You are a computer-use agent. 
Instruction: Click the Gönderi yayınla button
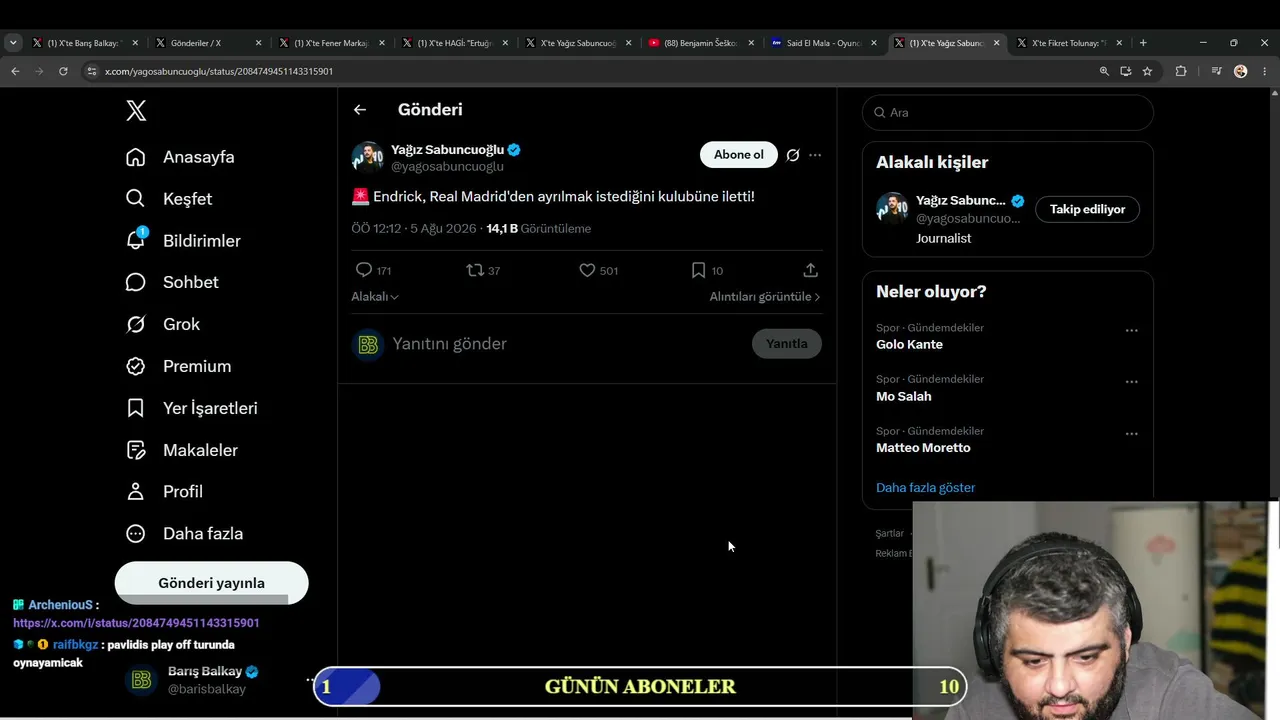[x=211, y=583]
